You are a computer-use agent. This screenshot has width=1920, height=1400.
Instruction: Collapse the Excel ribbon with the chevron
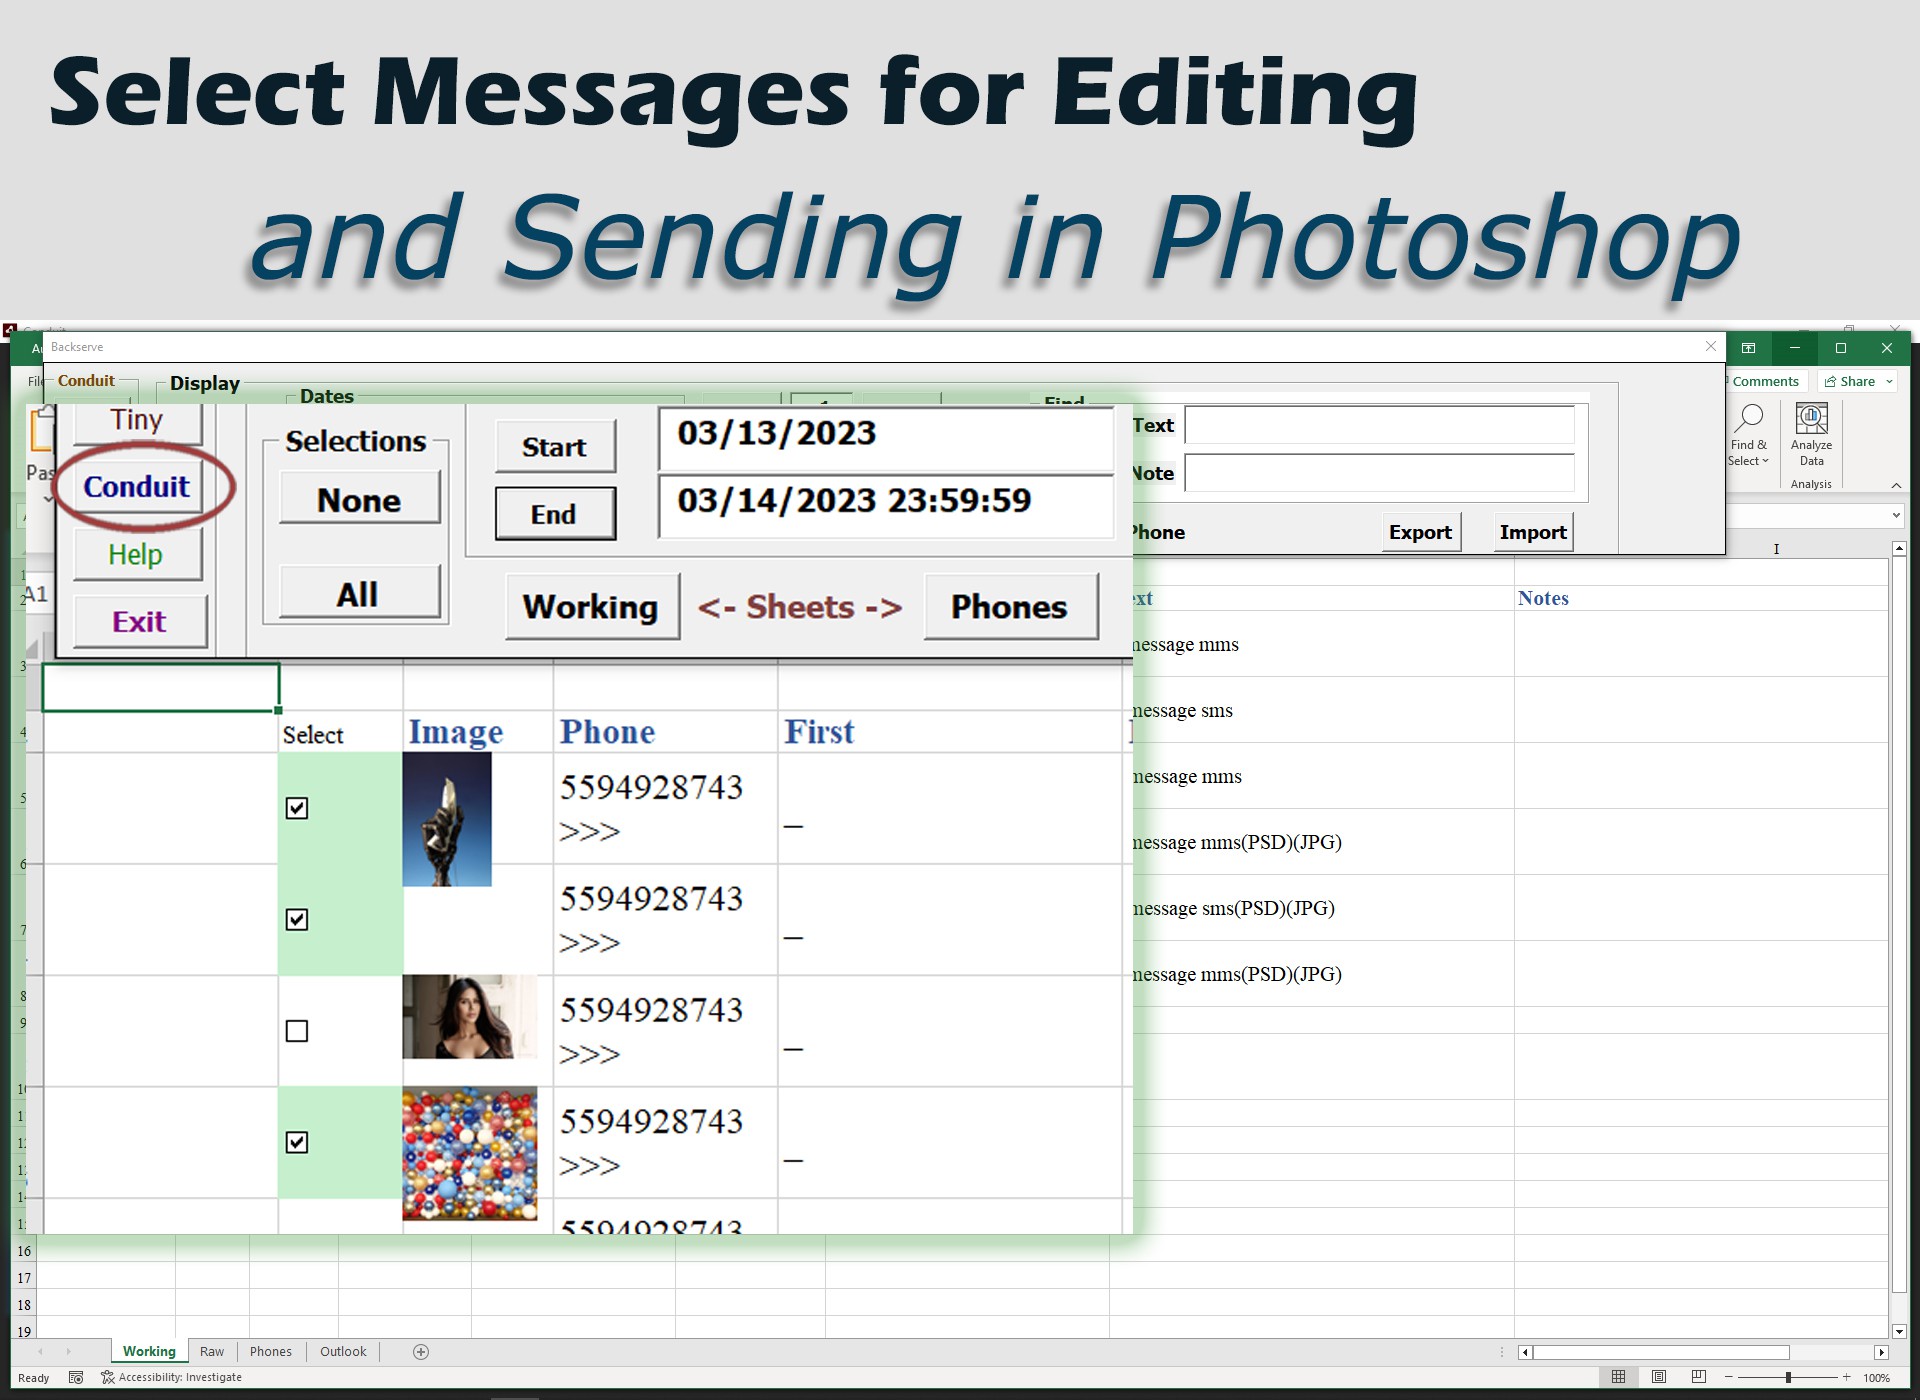(x=1896, y=485)
